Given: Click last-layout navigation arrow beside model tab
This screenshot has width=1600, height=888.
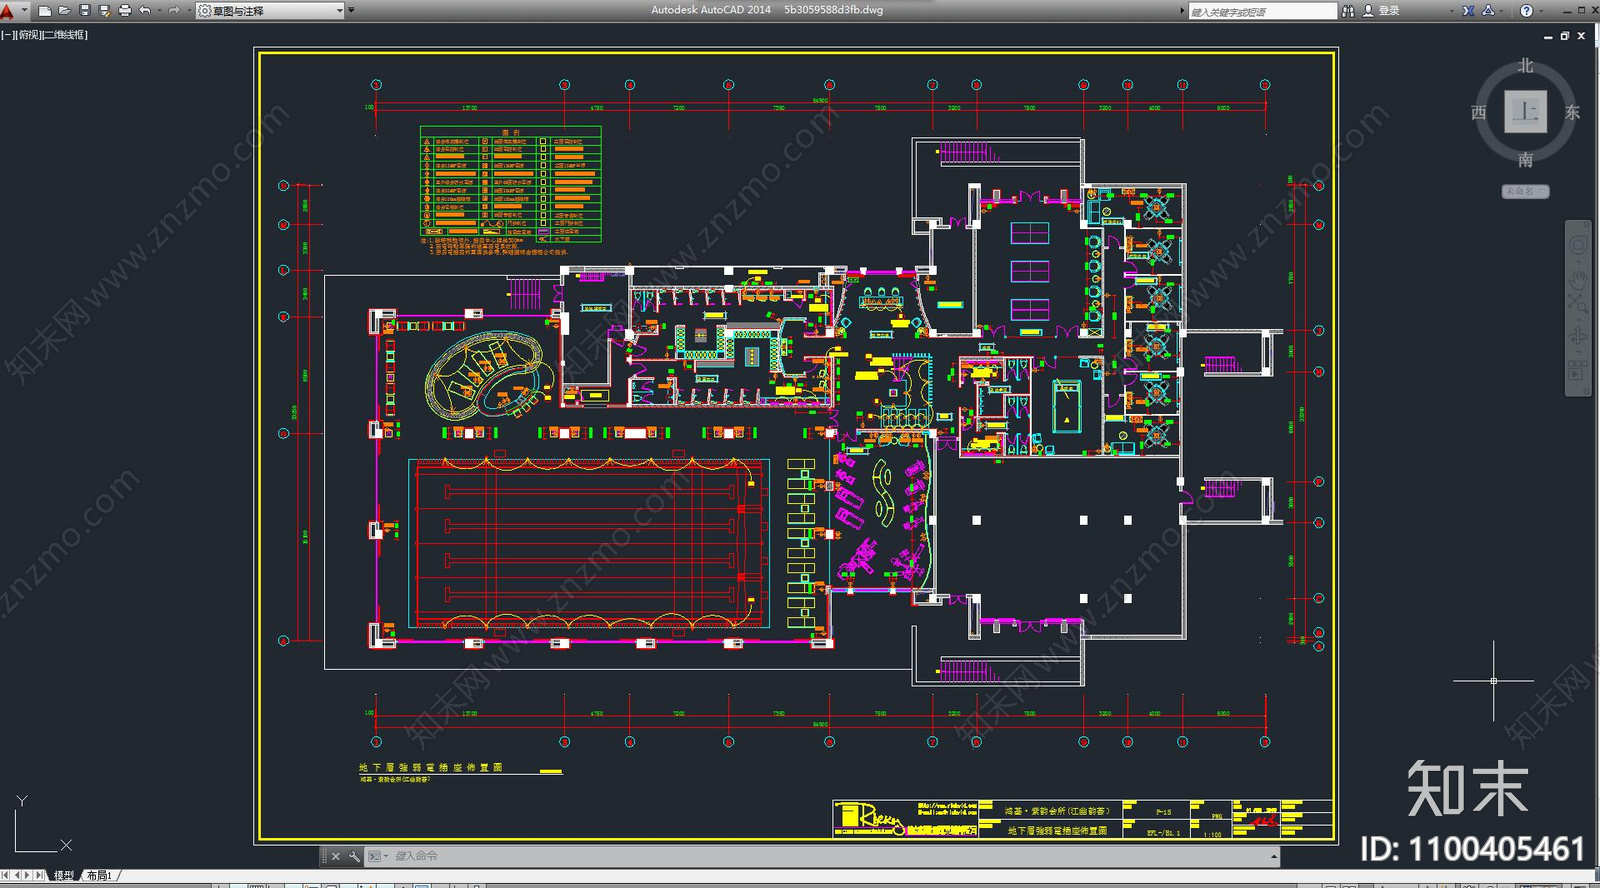Looking at the screenshot, I should point(41,875).
